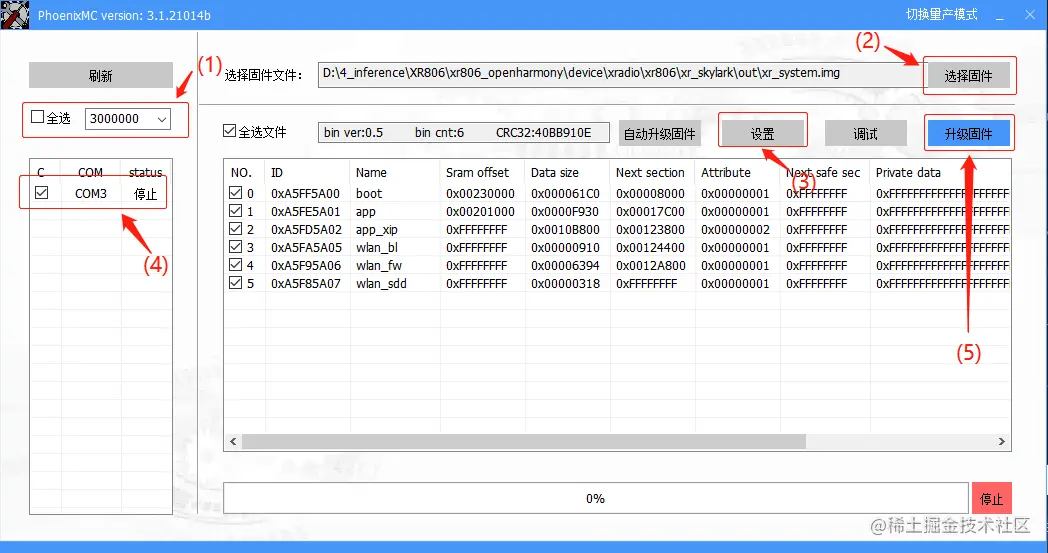Click the 停止 status cell for COM3
The width and height of the screenshot is (1048, 553).
click(x=145, y=194)
